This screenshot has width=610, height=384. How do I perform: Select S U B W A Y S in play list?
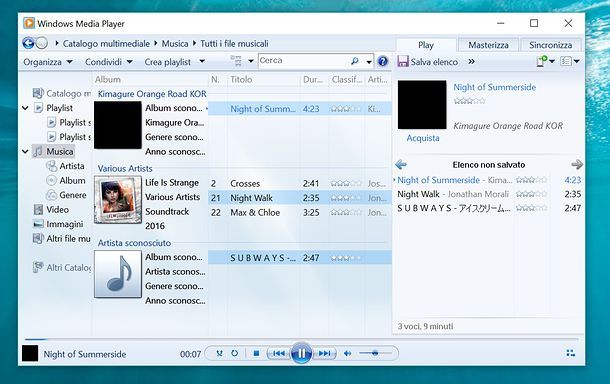488,208
